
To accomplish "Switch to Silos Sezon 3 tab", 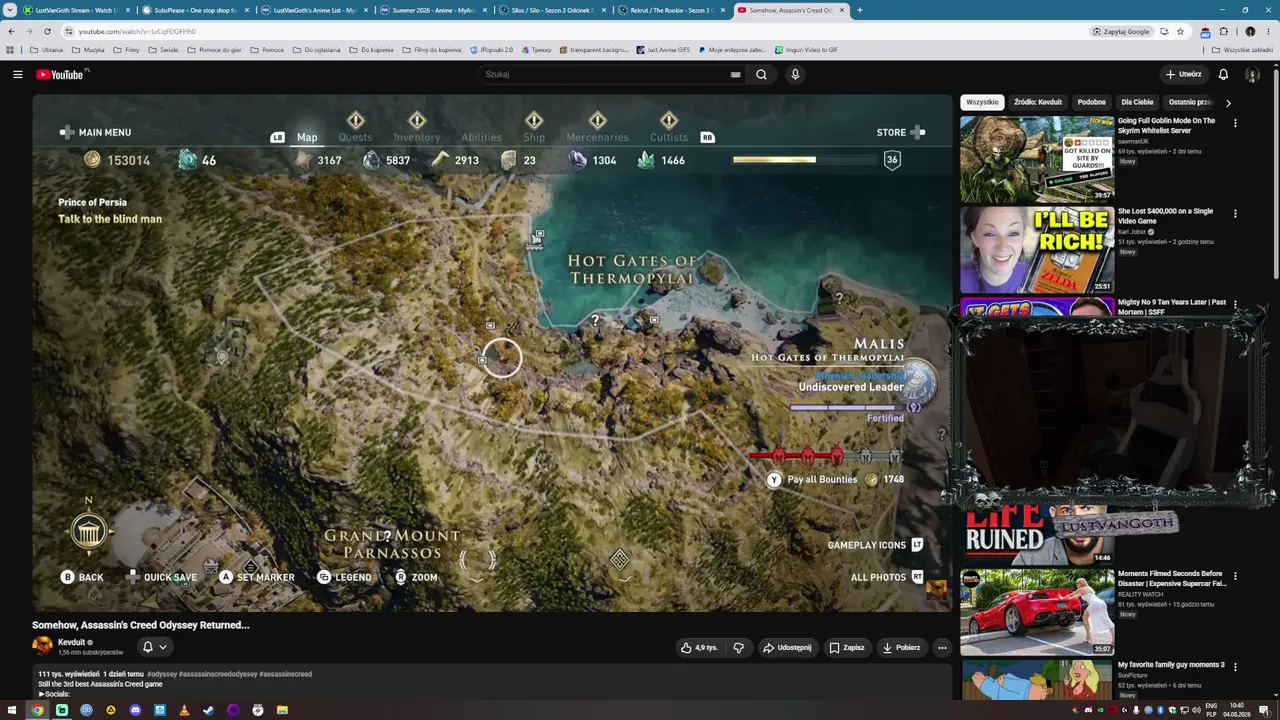I will click(x=553, y=10).
